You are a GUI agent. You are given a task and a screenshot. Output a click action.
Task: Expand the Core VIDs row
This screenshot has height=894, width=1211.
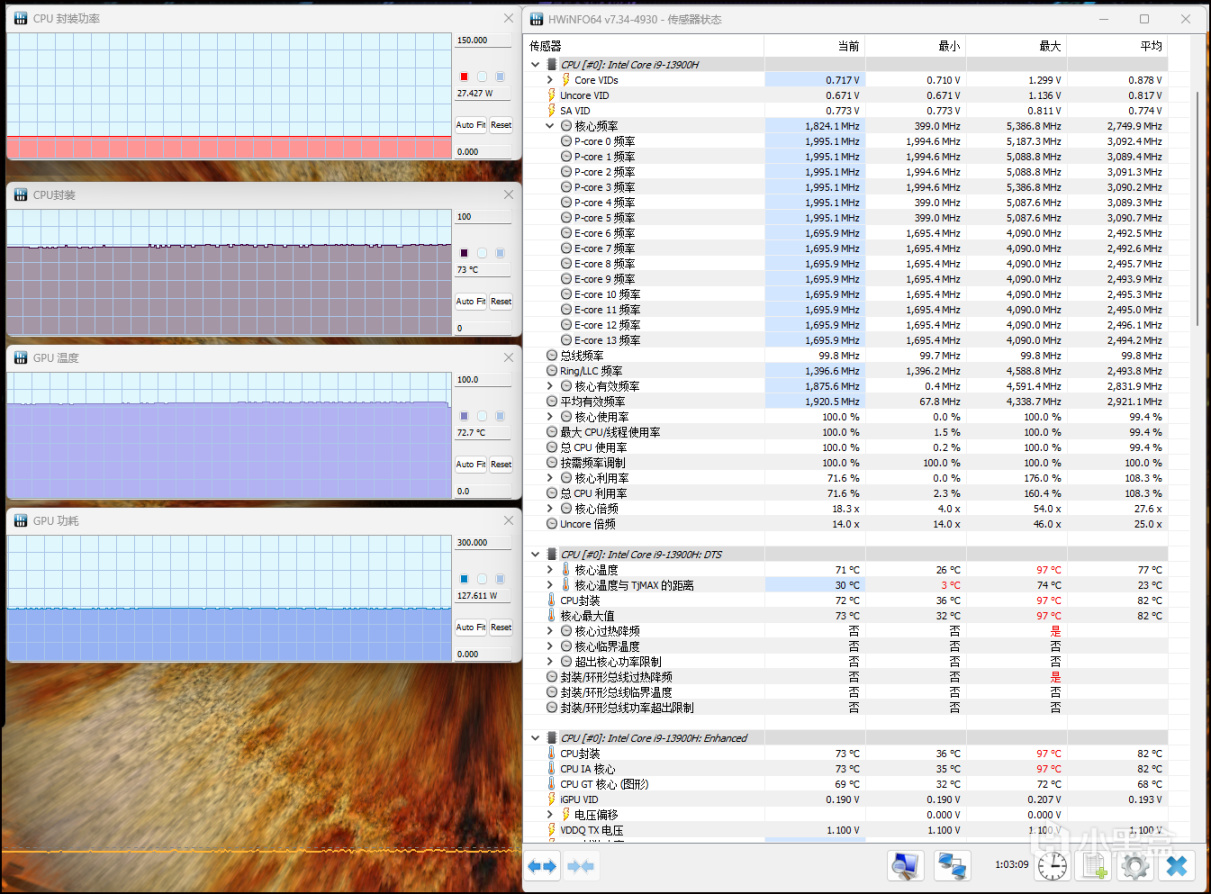(x=550, y=80)
